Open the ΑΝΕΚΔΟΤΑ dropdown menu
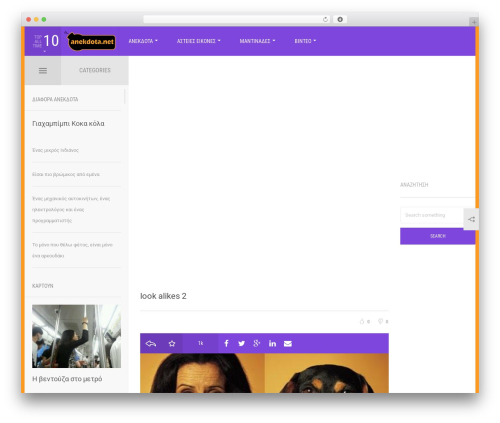Screen dimensions: 500x423 click(x=143, y=41)
